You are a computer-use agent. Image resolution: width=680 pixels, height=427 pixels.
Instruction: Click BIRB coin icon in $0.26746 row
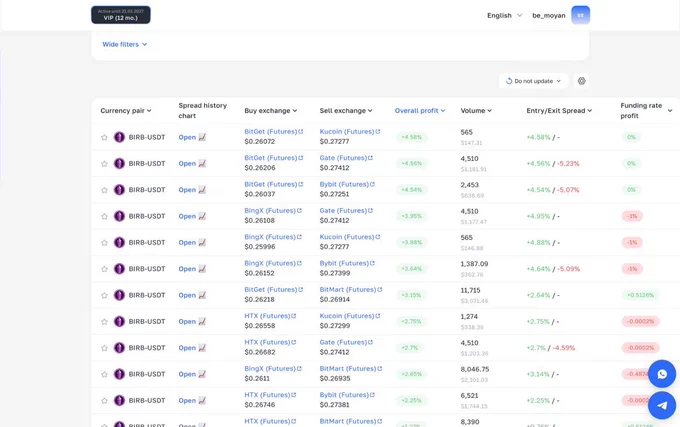tap(119, 401)
